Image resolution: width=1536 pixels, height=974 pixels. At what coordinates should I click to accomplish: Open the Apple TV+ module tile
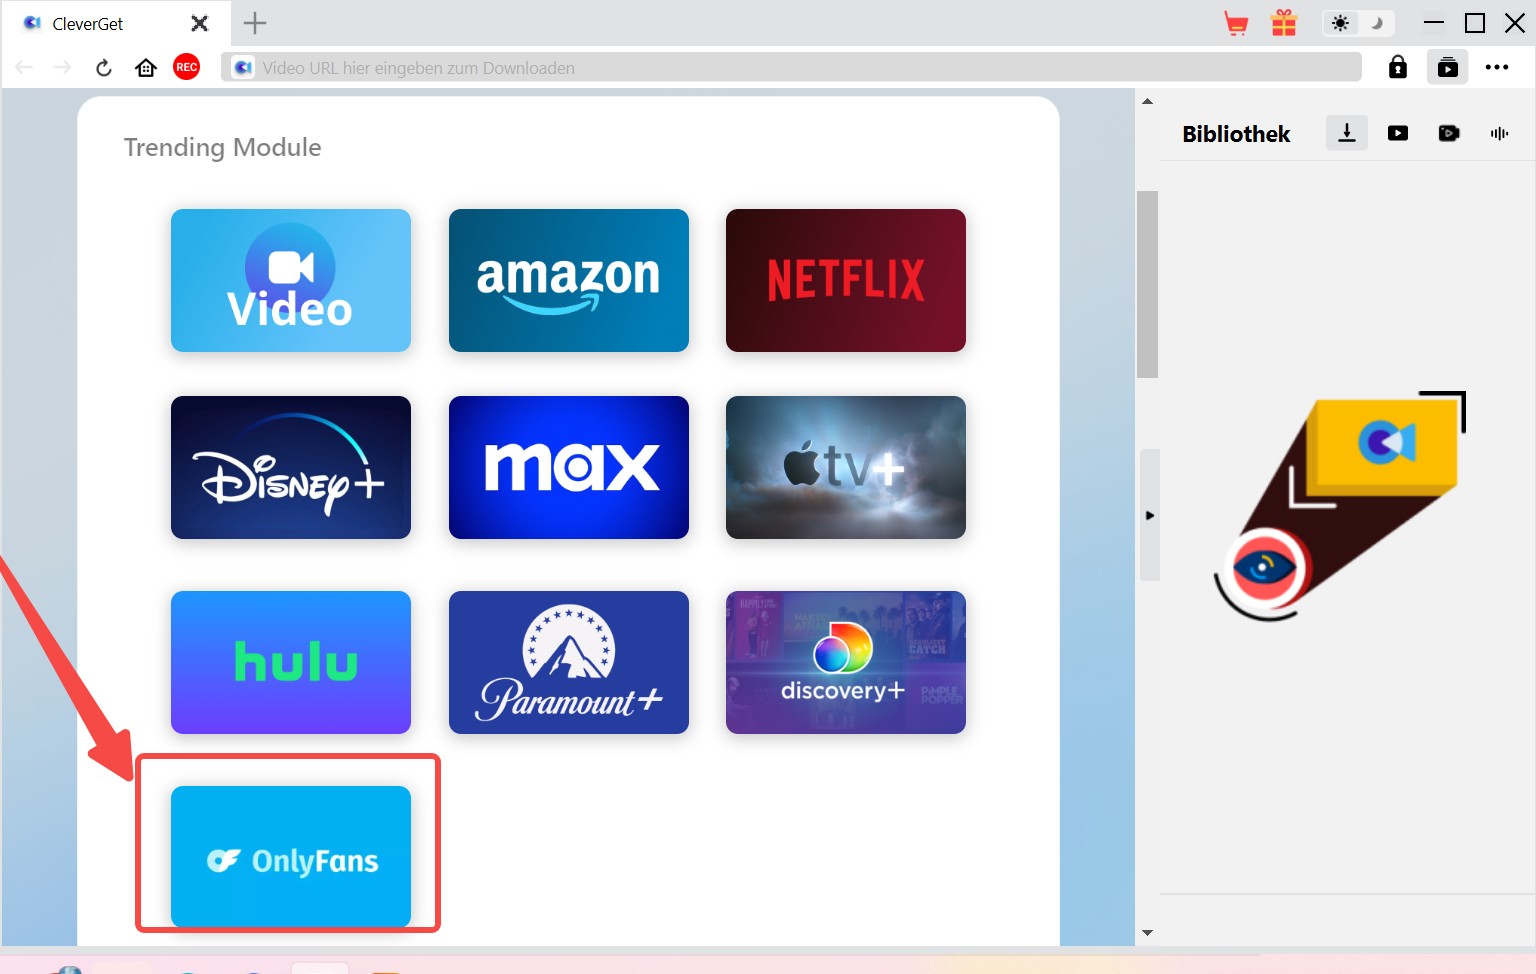coord(846,467)
